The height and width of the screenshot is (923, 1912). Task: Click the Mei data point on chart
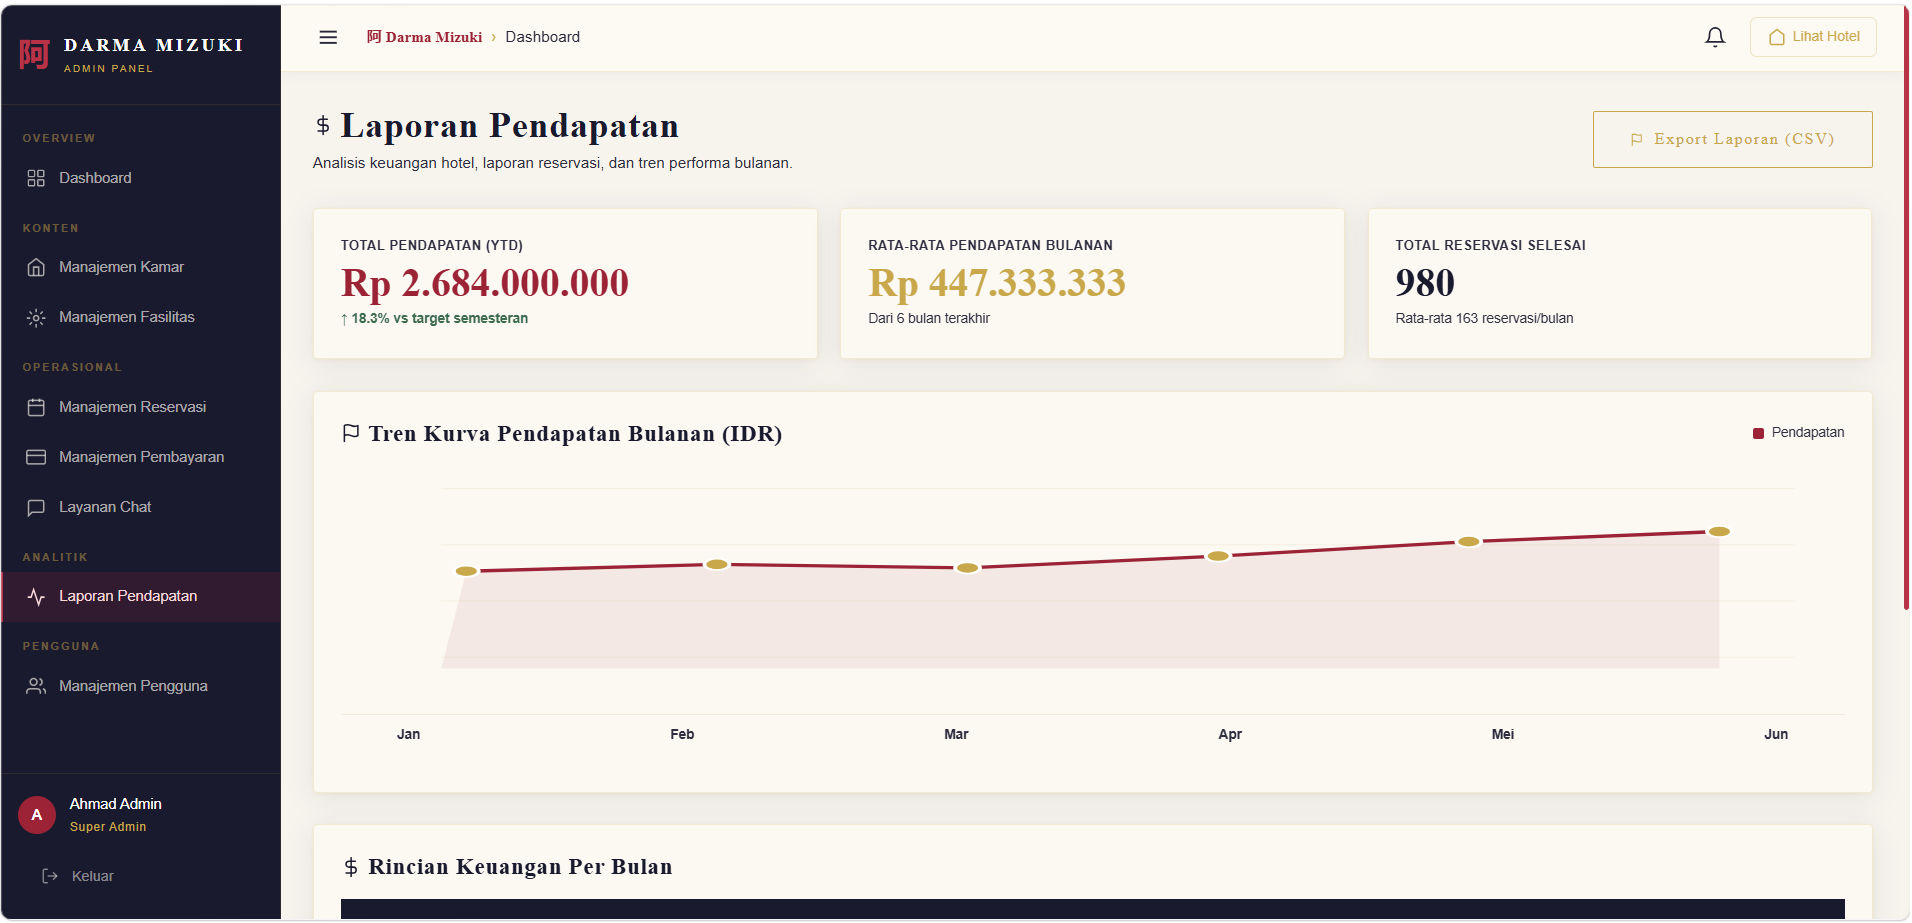pyautogui.click(x=1468, y=541)
